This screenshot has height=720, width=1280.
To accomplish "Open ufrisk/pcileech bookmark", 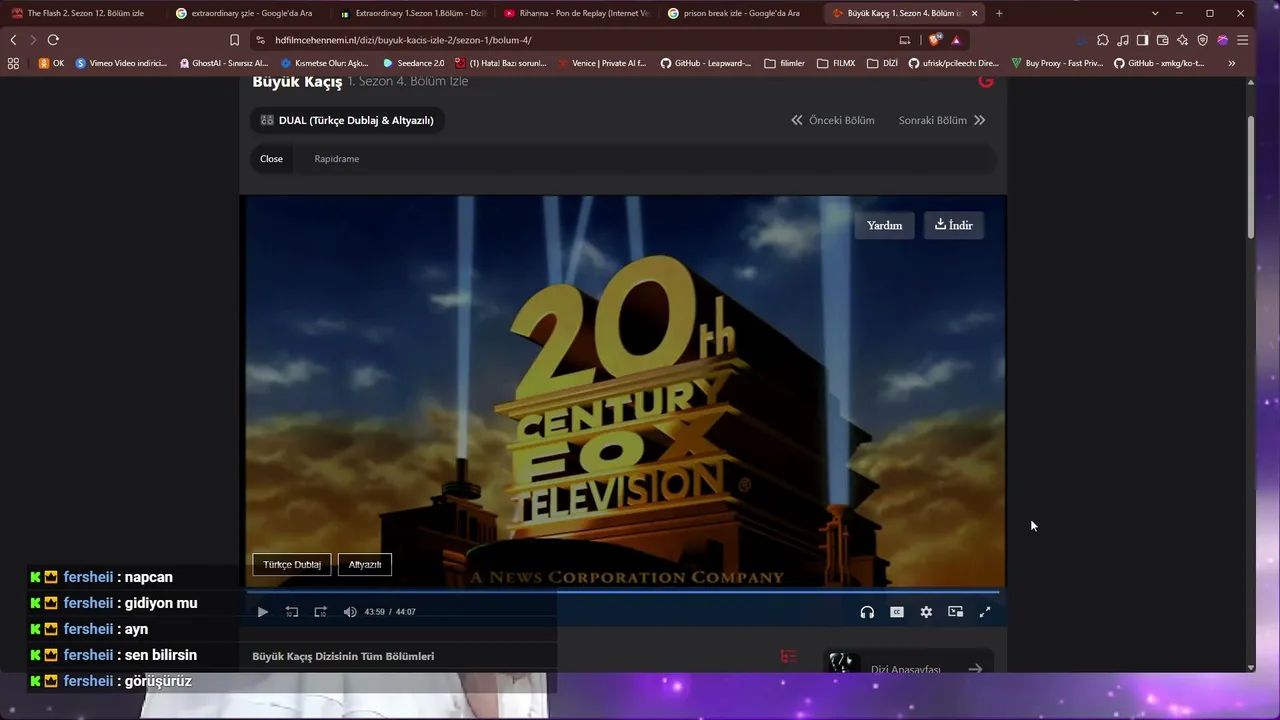I will pos(954,63).
